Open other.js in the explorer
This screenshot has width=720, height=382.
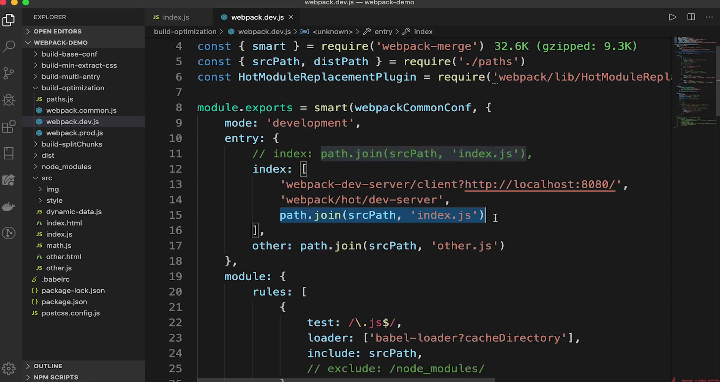pyautogui.click(x=84, y=268)
